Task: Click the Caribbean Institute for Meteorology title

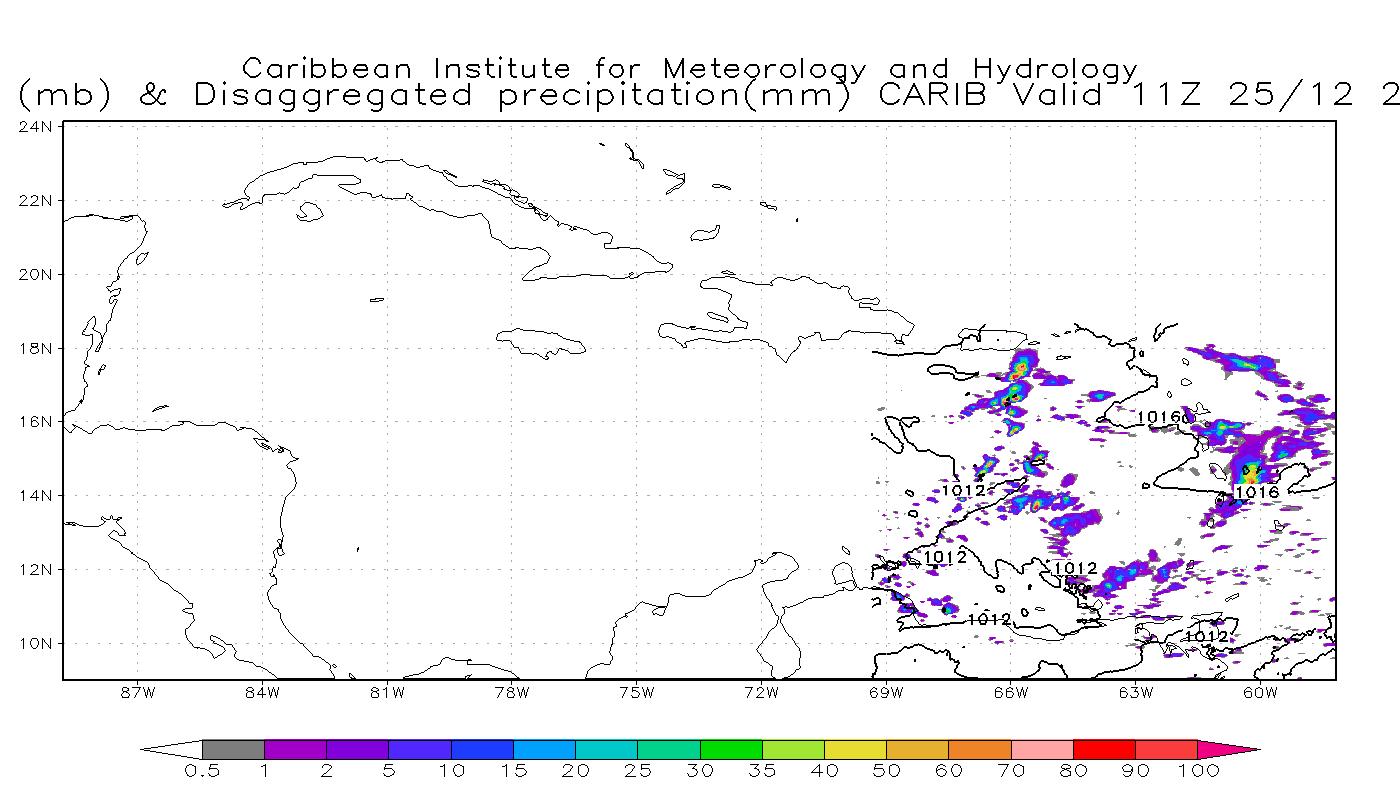Action: 690,69
